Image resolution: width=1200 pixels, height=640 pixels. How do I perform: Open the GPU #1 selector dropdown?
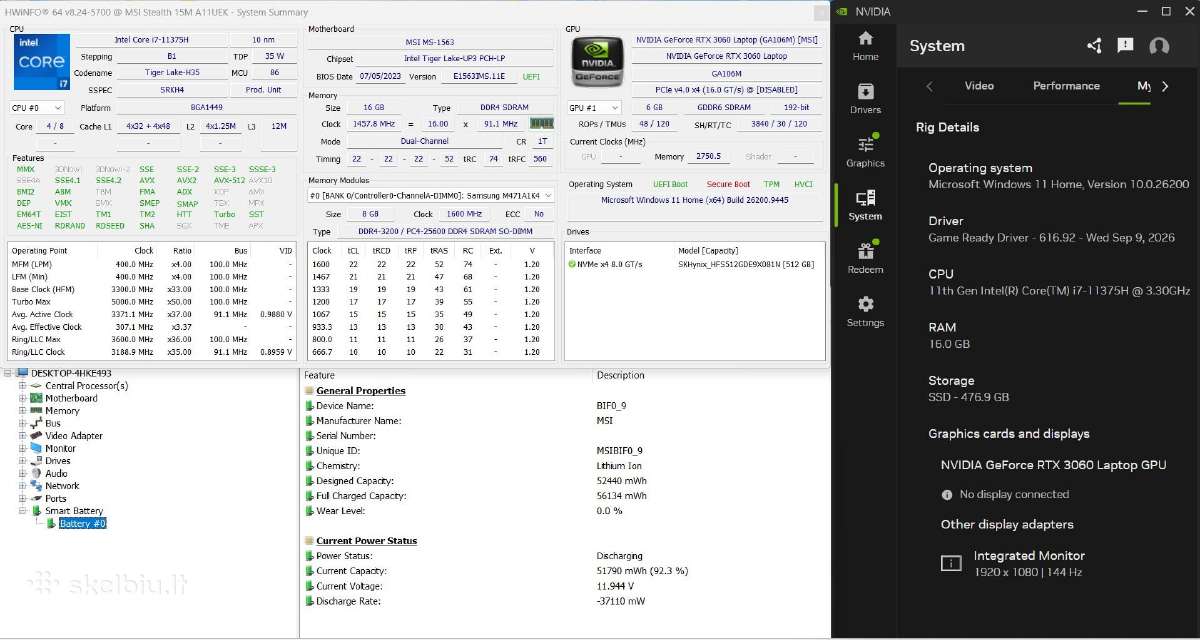(596, 107)
